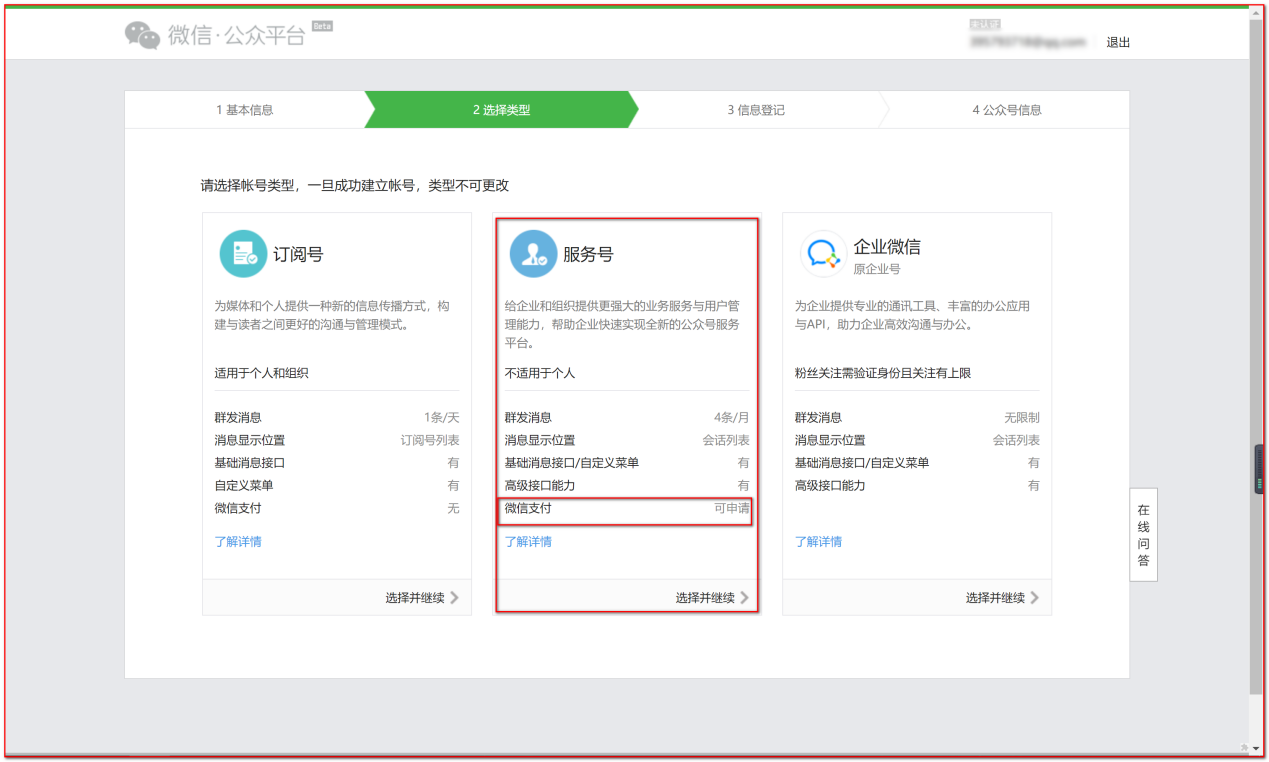
Task: Click the 可申请 value in 服务号 card
Action: 731,508
